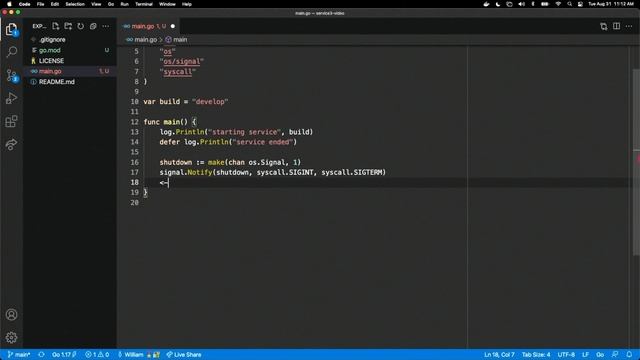Open macOS Spotlight search icon
This screenshot has height=360, width=640.
coord(569,4)
